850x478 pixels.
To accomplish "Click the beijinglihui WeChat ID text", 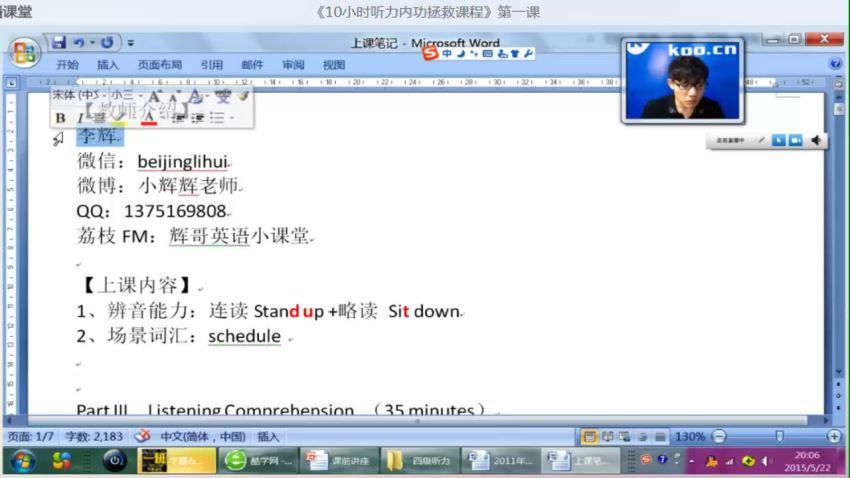I will tap(182, 162).
